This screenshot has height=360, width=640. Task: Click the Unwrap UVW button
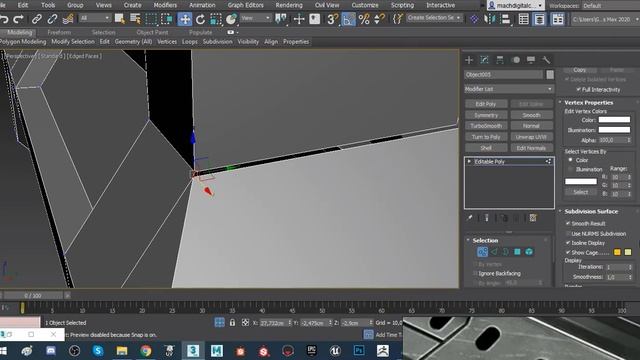pyautogui.click(x=531, y=137)
